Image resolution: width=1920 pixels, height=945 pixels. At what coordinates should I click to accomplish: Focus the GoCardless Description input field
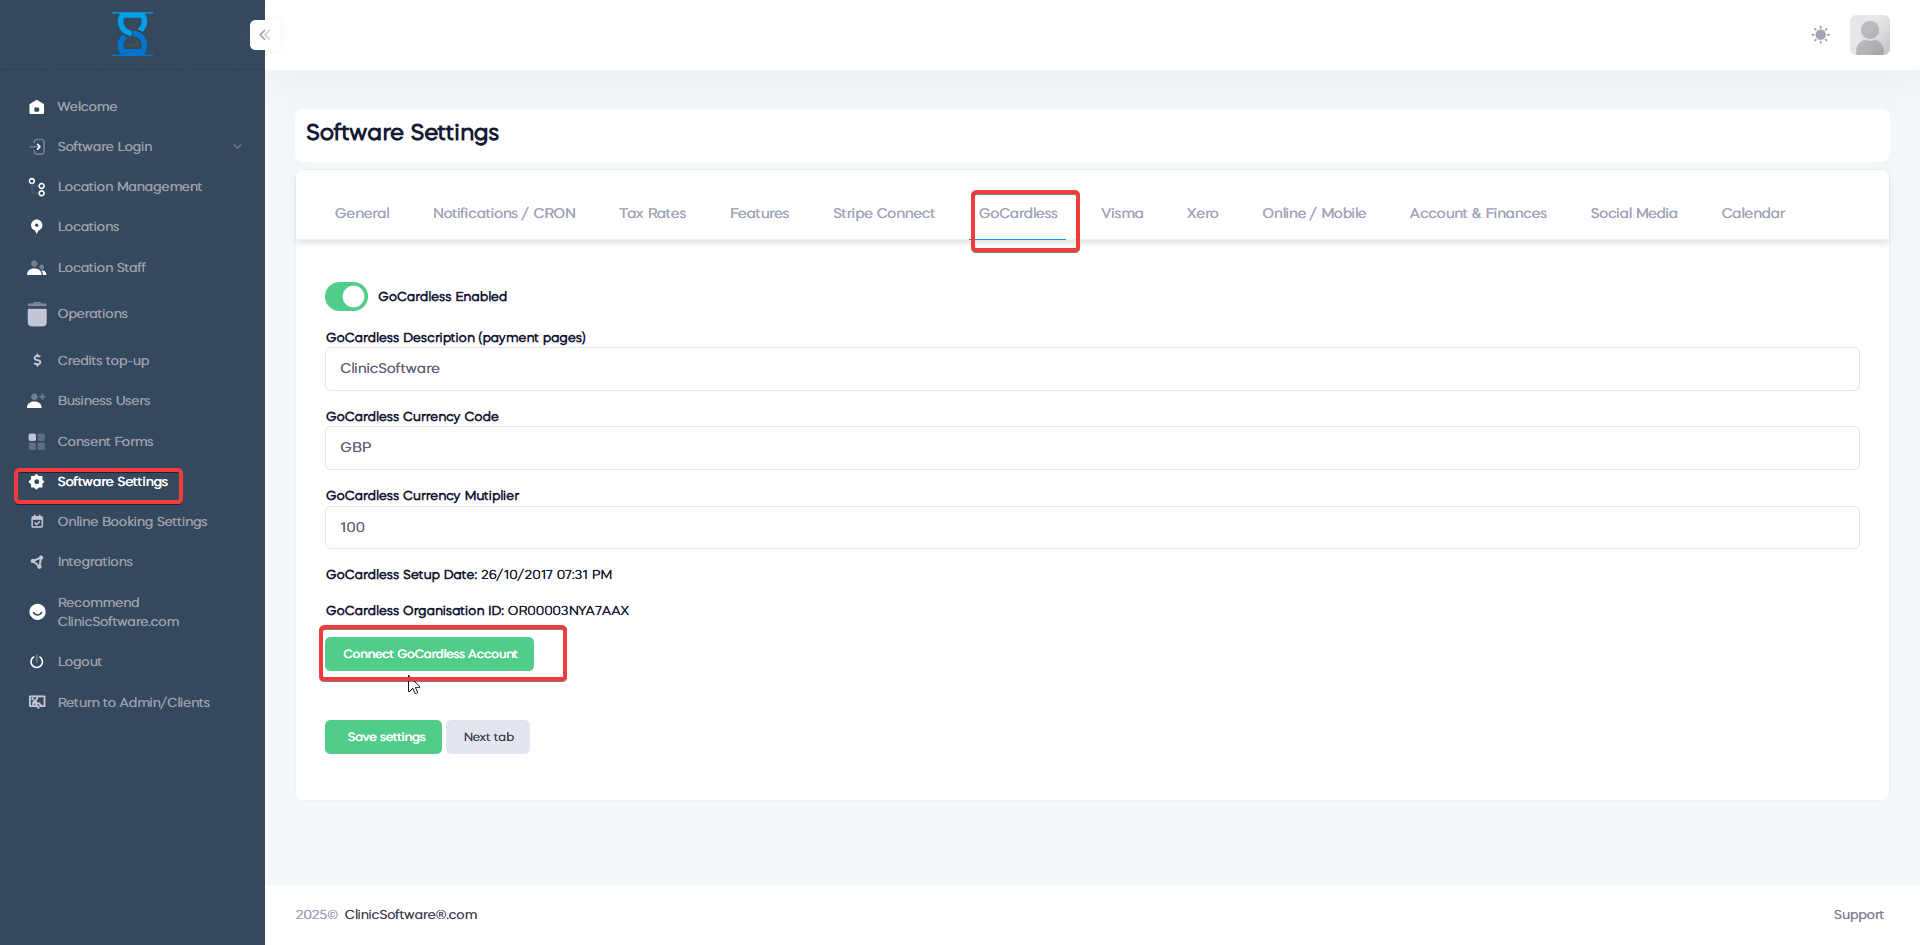pyautogui.click(x=1091, y=369)
